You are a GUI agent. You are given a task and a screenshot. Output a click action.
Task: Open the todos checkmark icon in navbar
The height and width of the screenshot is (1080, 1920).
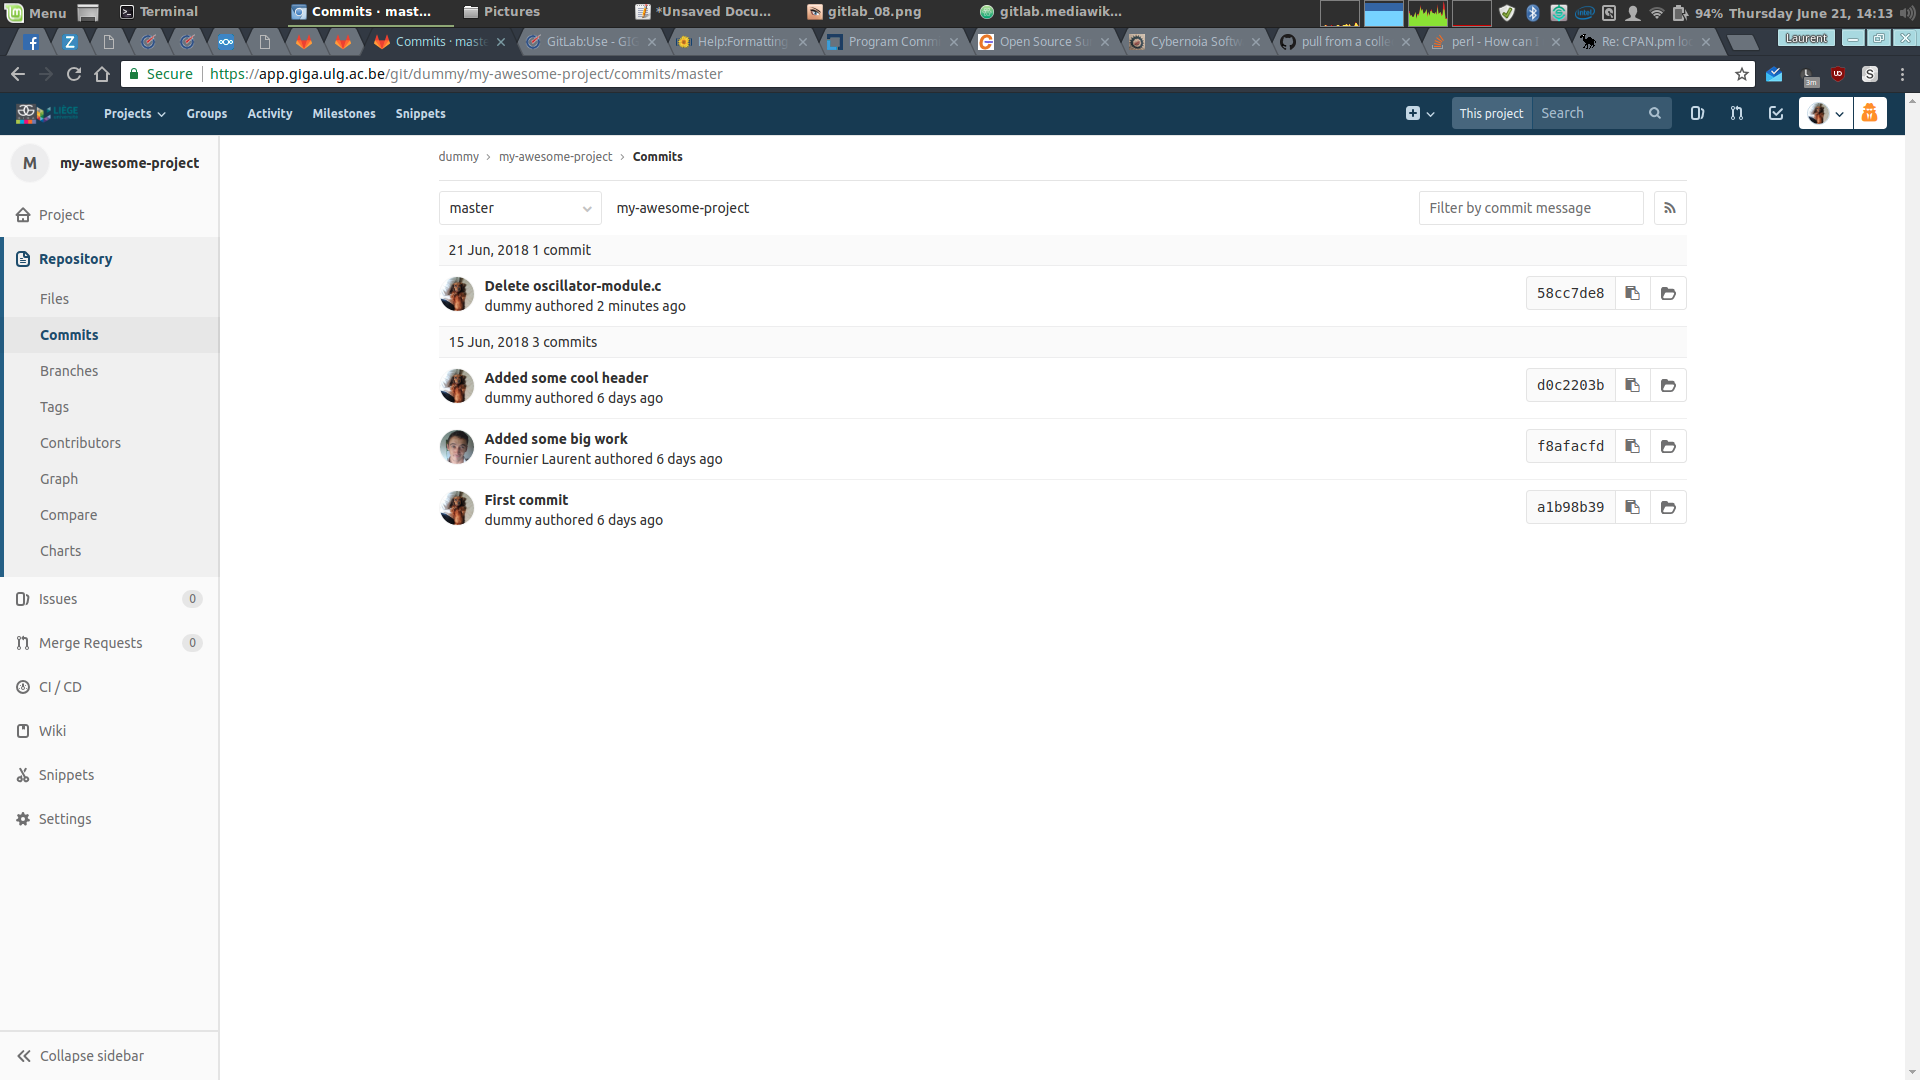[x=1776, y=113]
